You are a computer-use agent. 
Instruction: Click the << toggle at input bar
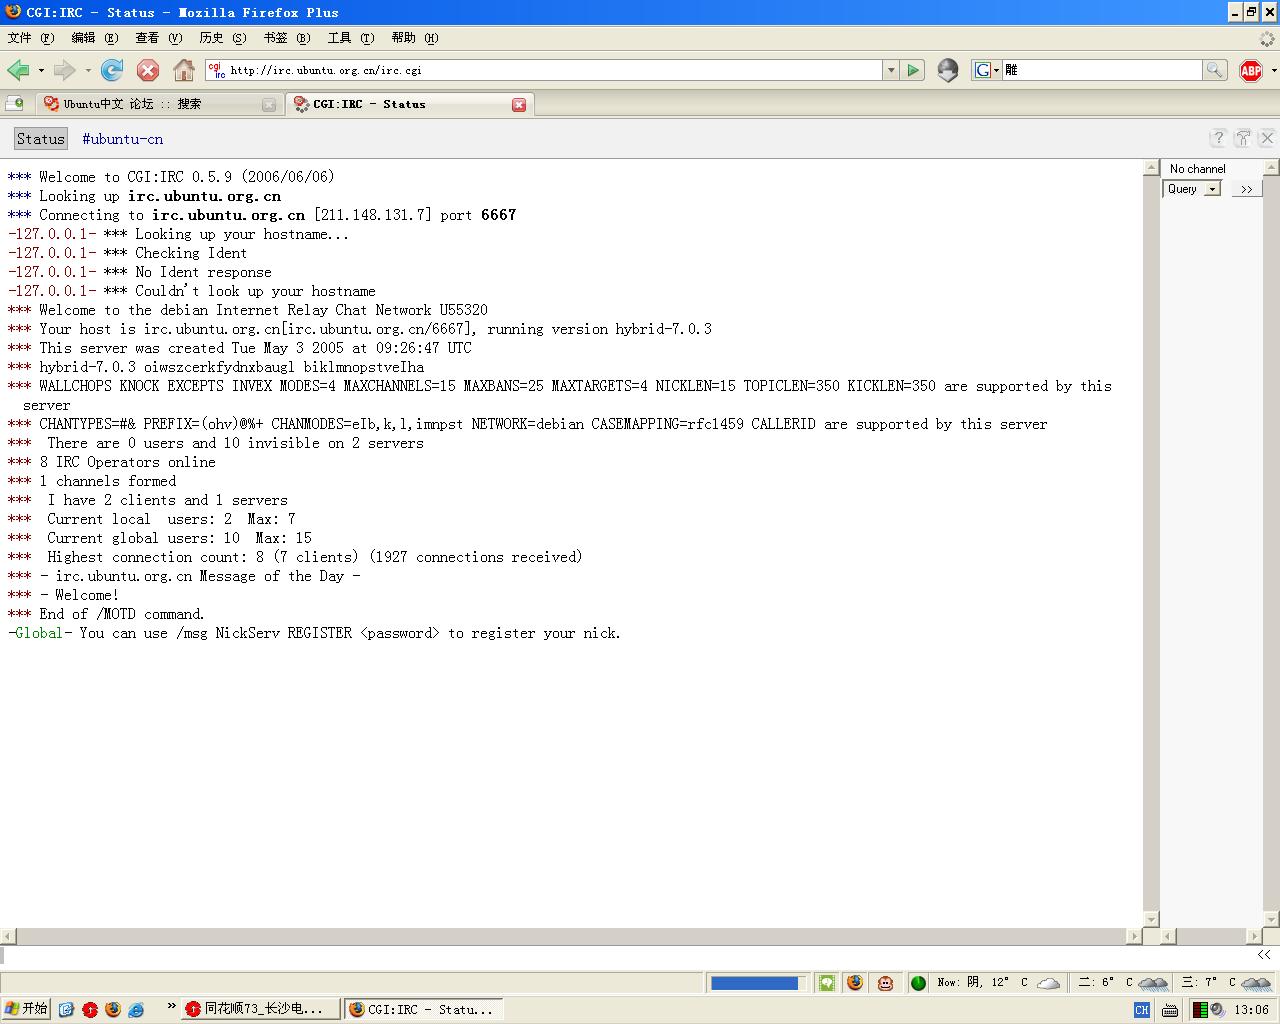[1264, 955]
